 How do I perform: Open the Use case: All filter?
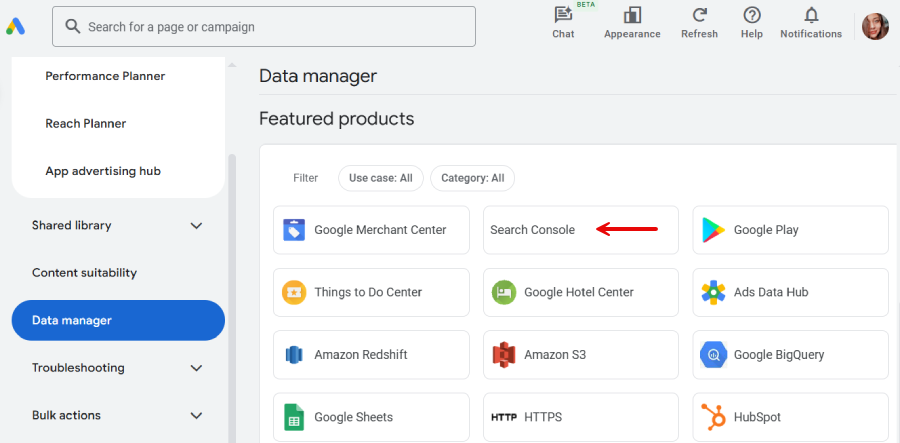point(381,178)
